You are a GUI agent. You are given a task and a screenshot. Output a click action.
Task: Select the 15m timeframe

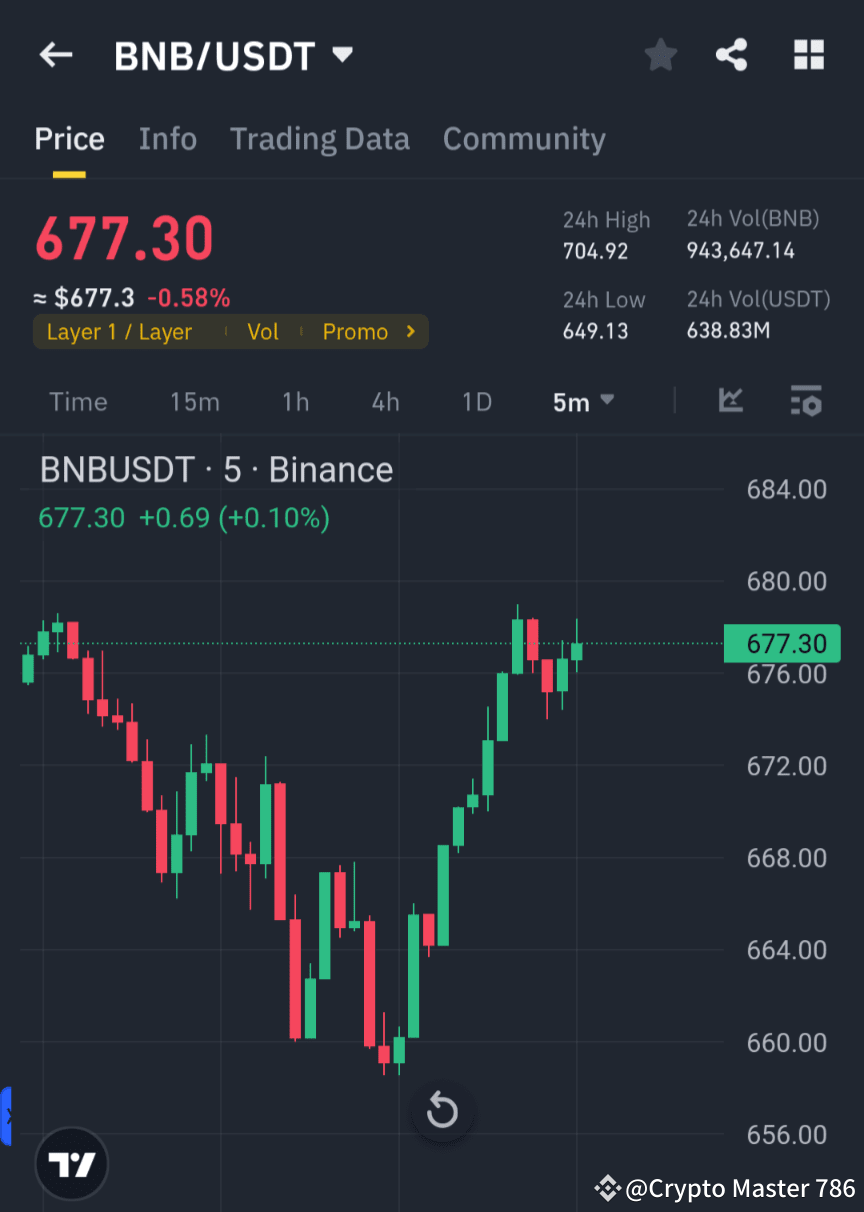point(194,402)
